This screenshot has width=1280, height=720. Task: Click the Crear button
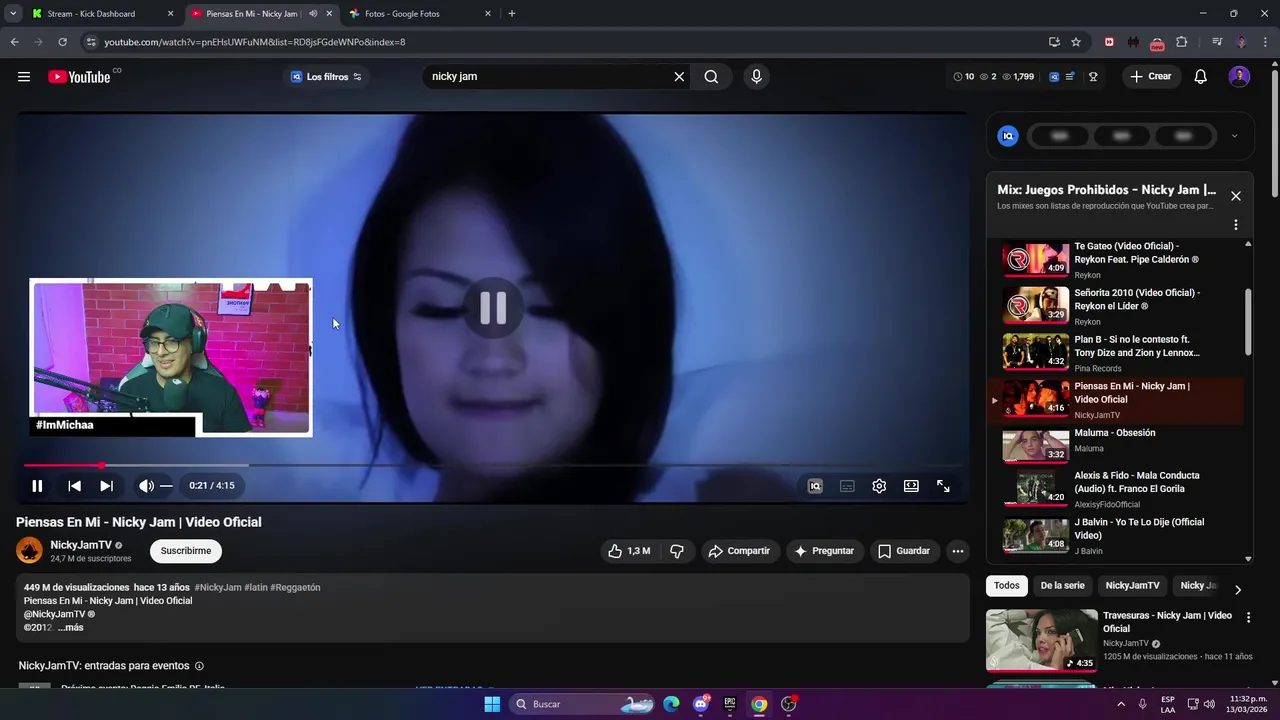[x=1150, y=77]
